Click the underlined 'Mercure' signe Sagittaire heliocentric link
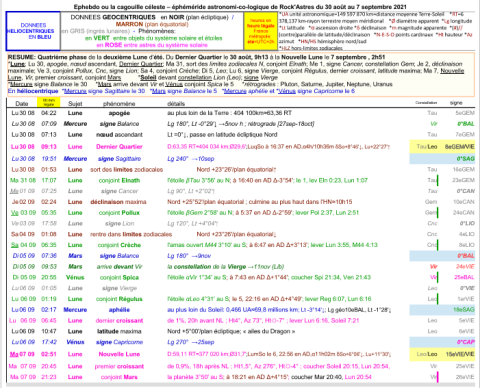The height and width of the screenshot is (388, 480). [75, 91]
